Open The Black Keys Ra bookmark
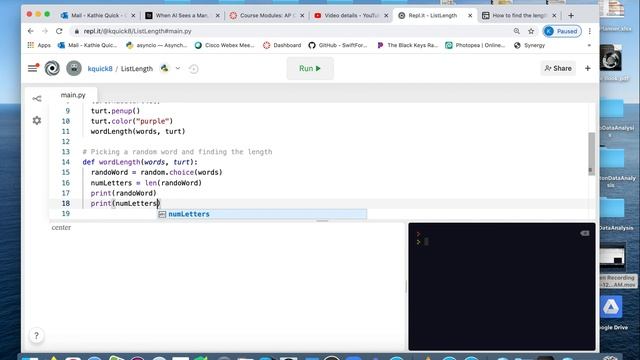 point(407,45)
